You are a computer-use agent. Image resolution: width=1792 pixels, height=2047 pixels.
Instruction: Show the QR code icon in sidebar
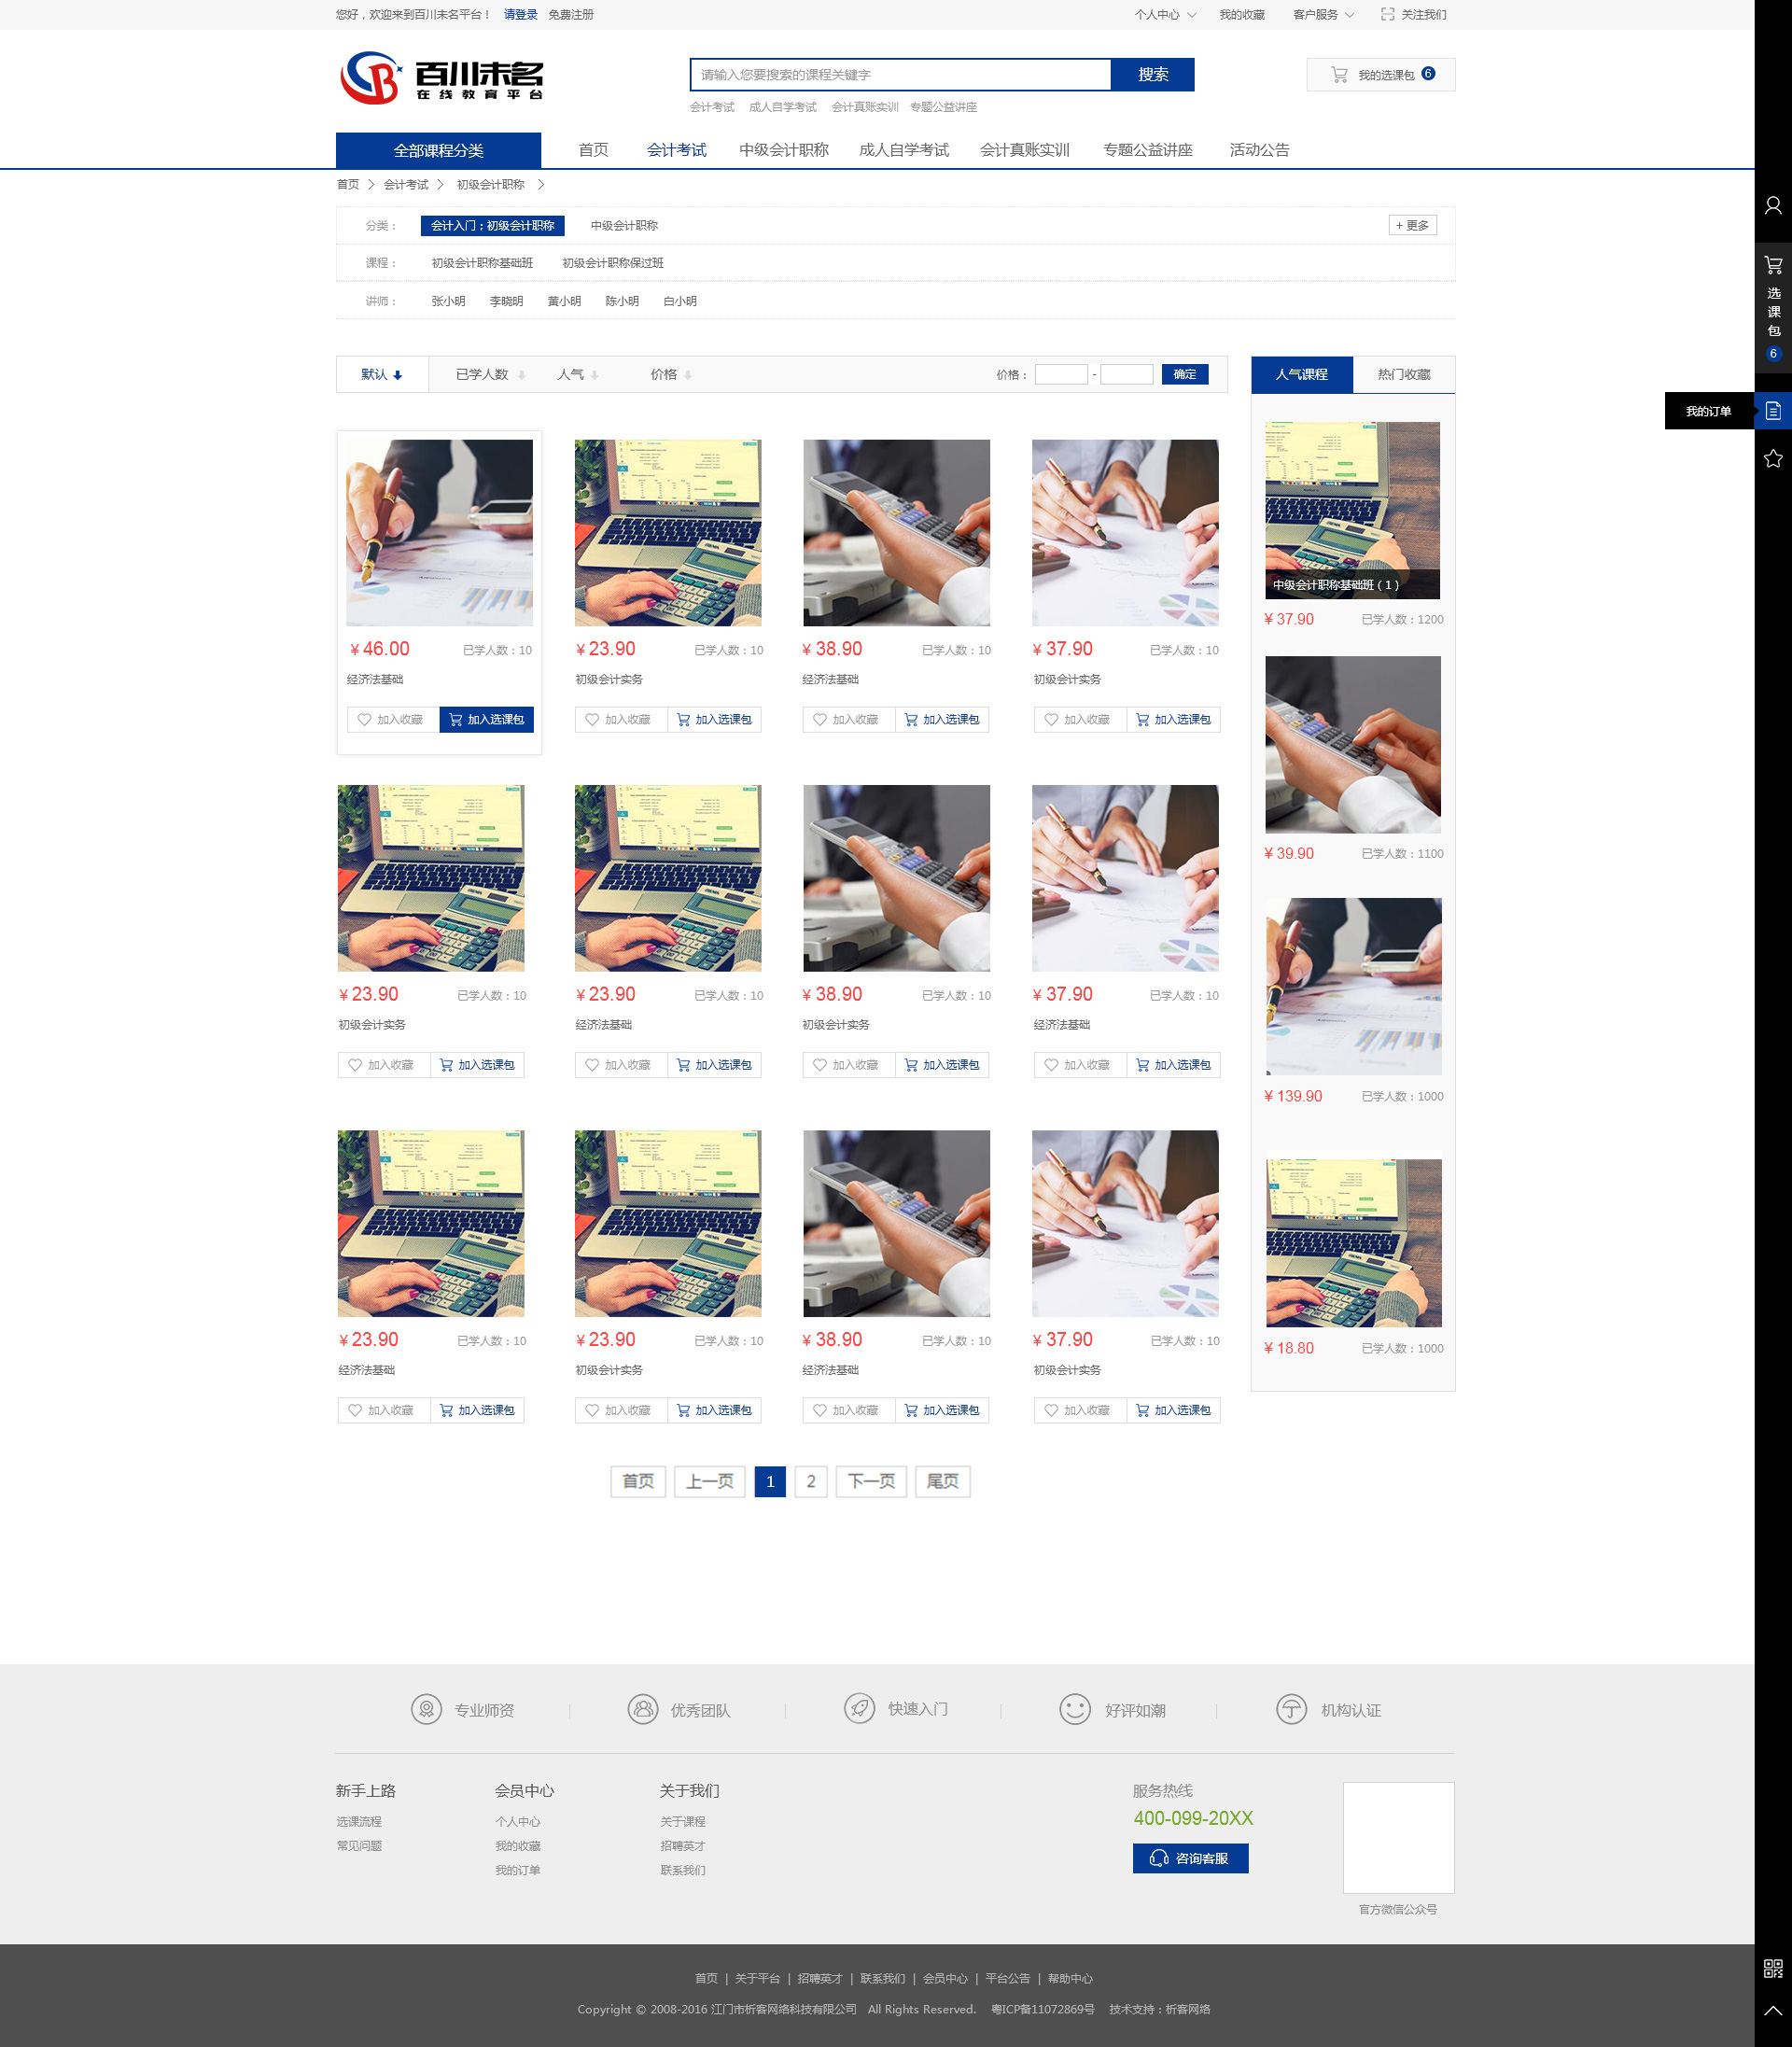[x=1772, y=1968]
